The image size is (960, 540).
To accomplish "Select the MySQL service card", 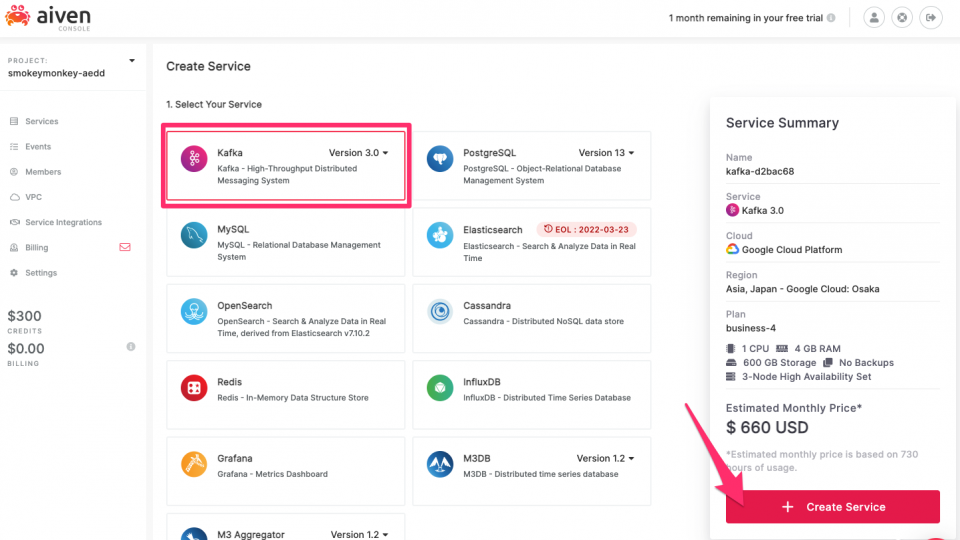I will (286, 242).
